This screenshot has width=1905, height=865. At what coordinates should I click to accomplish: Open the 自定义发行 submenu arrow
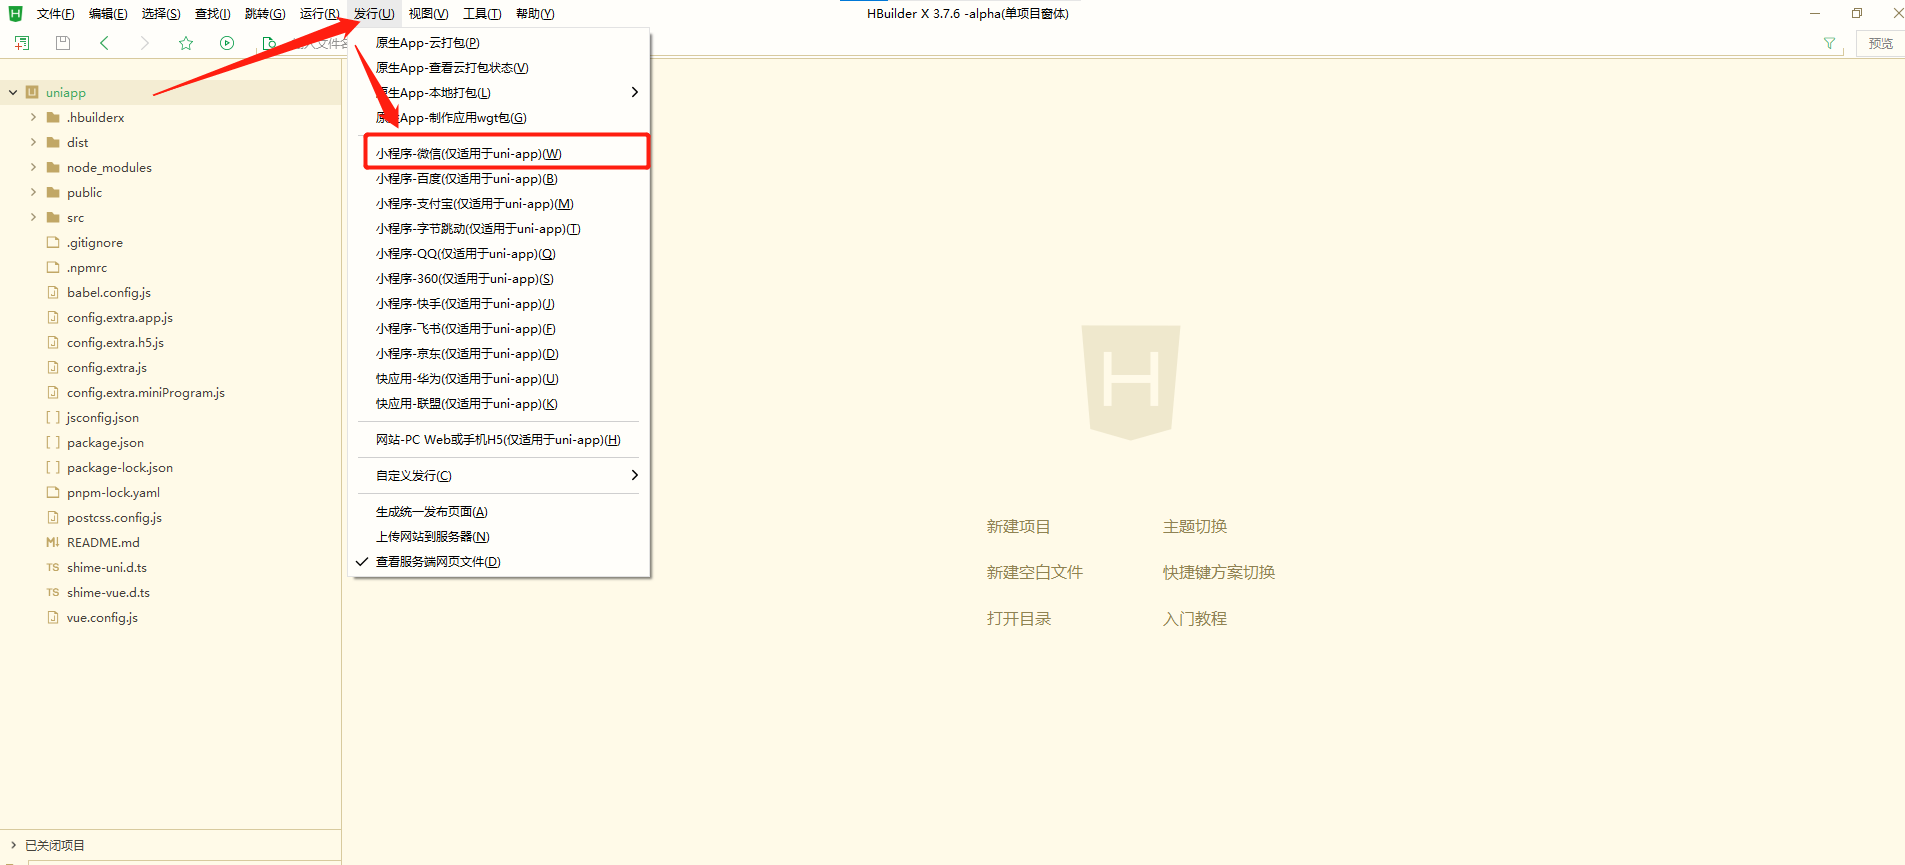634,475
